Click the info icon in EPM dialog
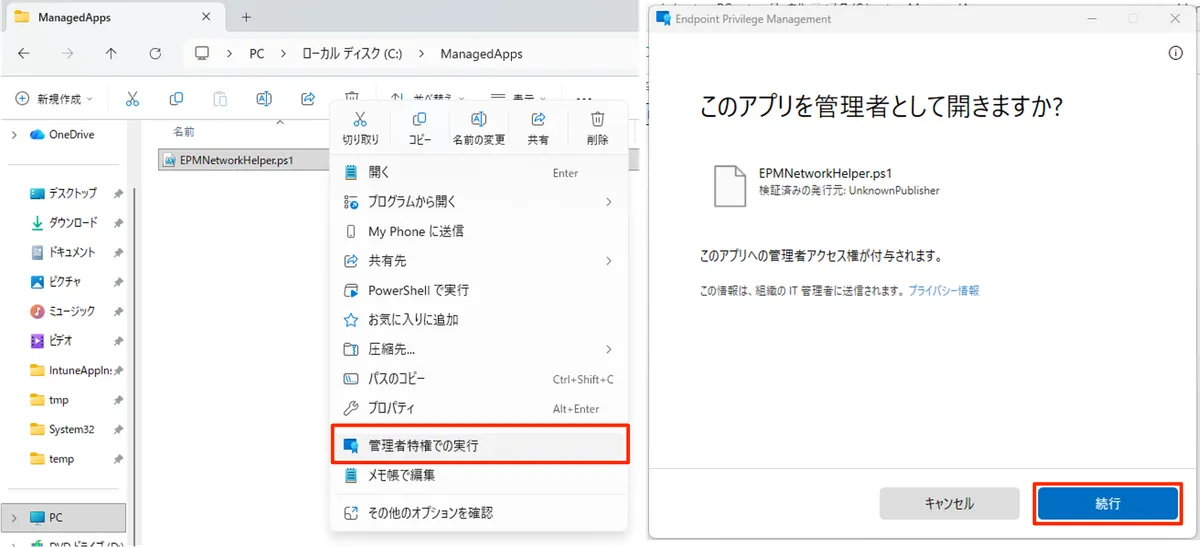1200x547 pixels. pos(1176,53)
